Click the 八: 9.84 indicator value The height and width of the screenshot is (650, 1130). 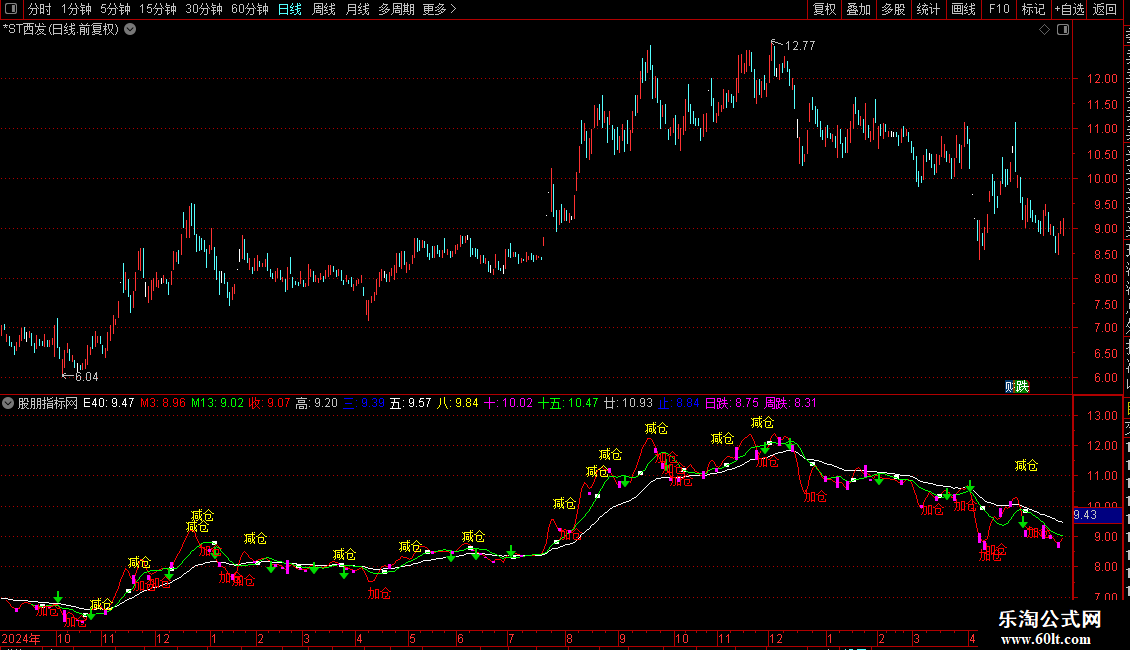pos(458,403)
